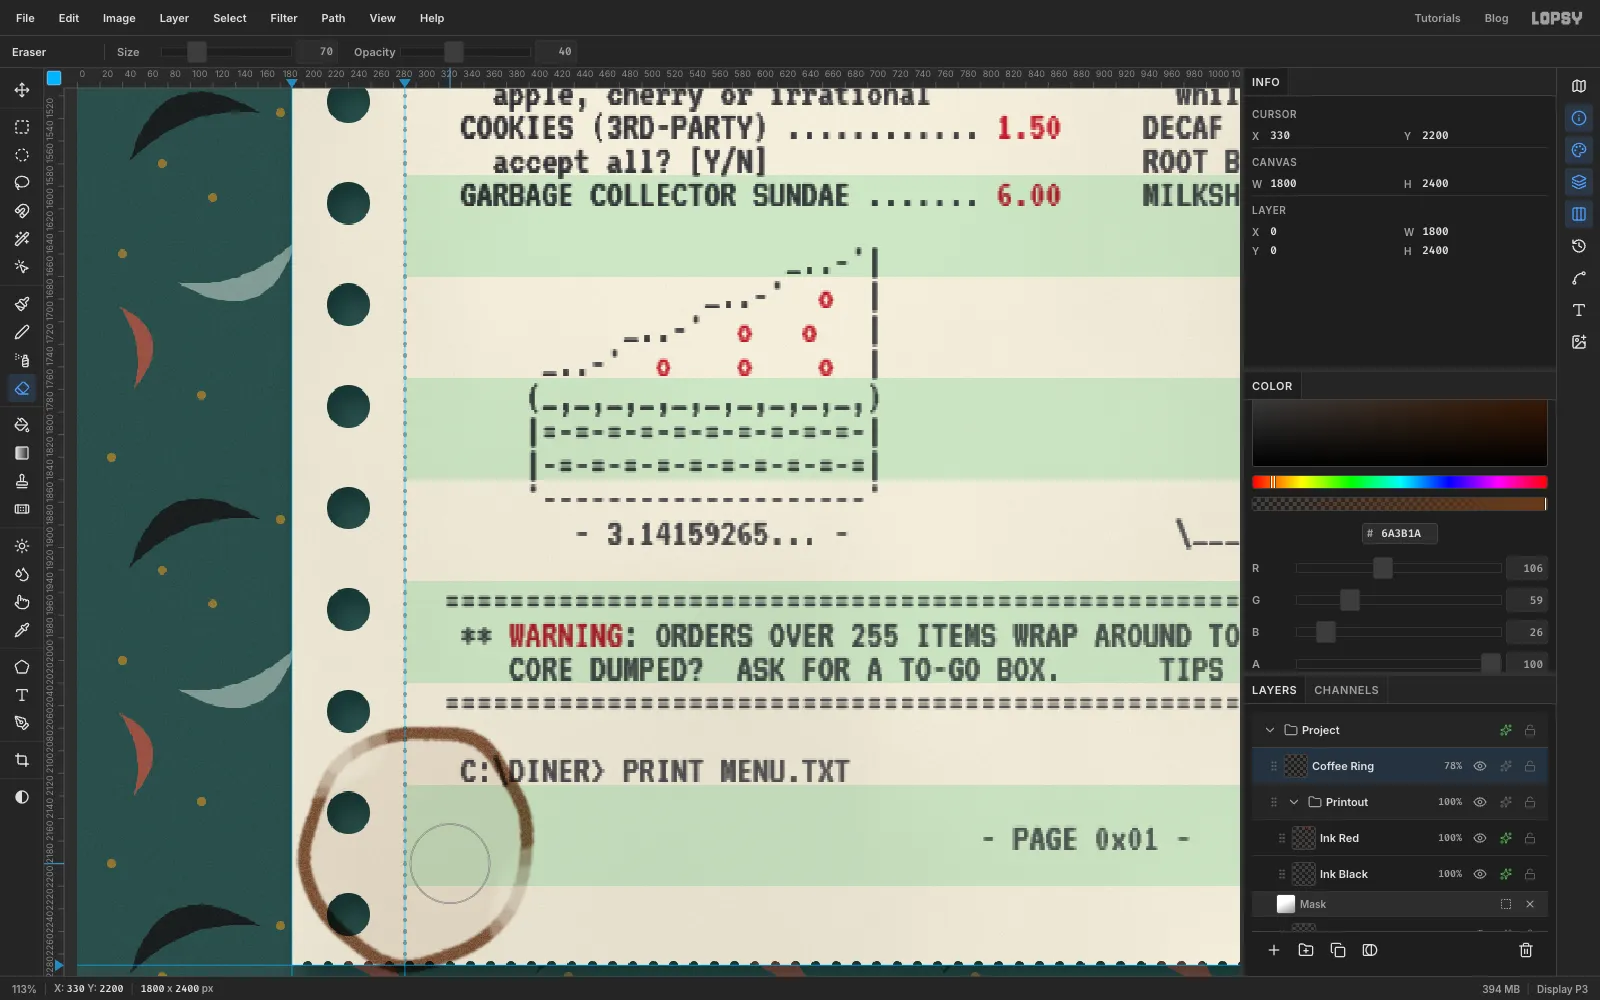Toggle the lock on the Project group
Screen dimensions: 1600x1000
(1530, 730)
